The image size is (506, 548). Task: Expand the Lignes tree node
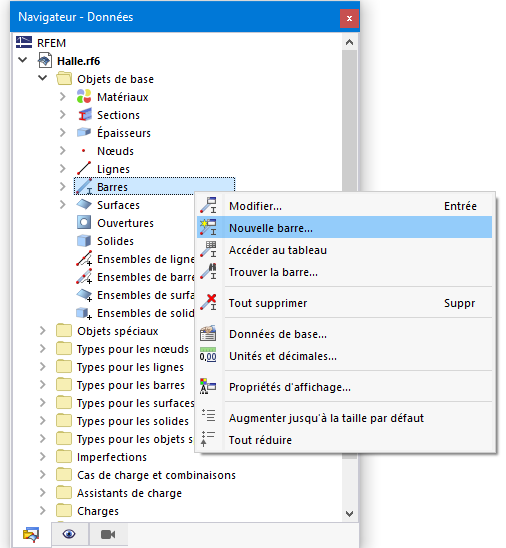63,168
